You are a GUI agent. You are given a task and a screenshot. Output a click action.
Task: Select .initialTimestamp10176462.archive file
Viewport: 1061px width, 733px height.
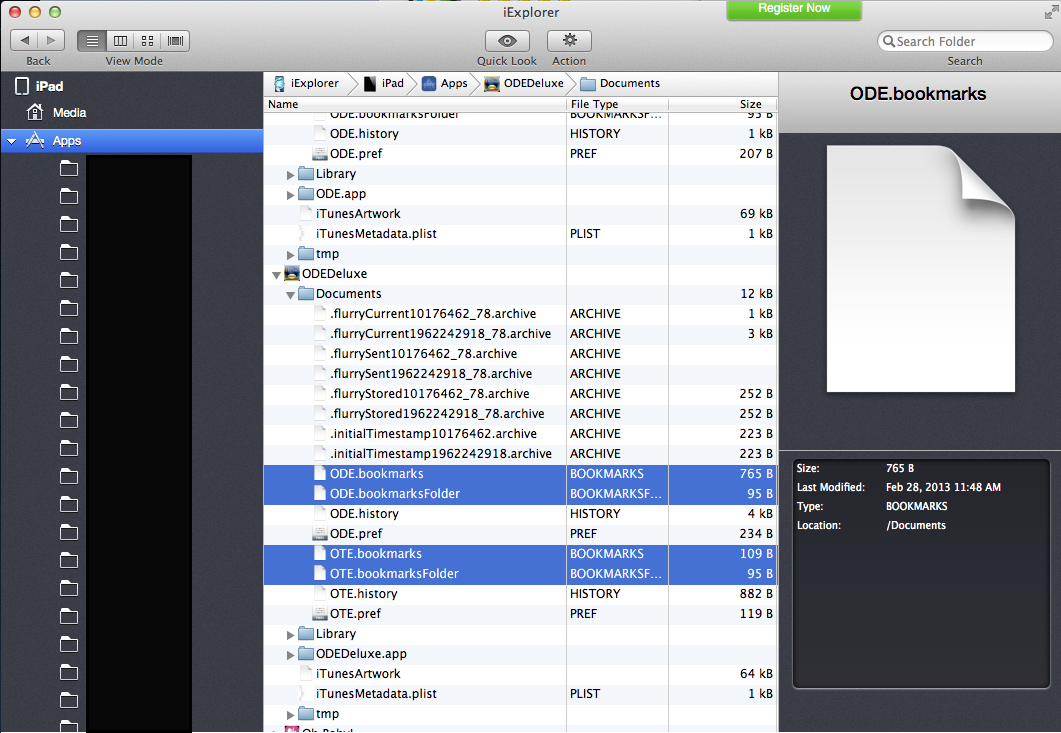click(520, 433)
